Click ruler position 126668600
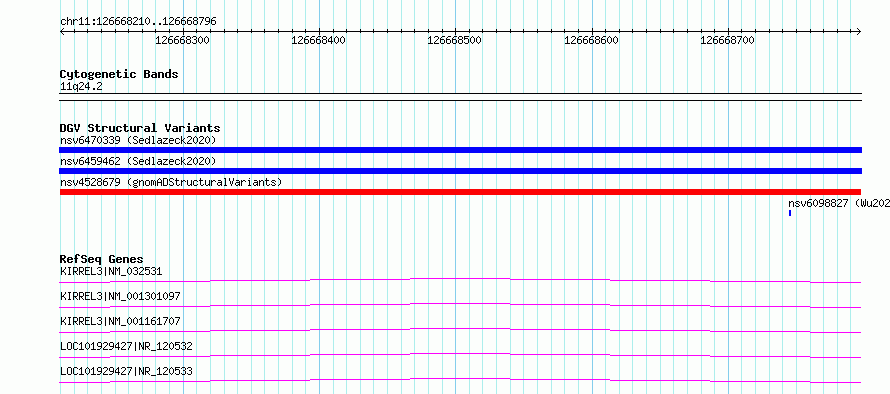This screenshot has width=890, height=394. coord(591,40)
